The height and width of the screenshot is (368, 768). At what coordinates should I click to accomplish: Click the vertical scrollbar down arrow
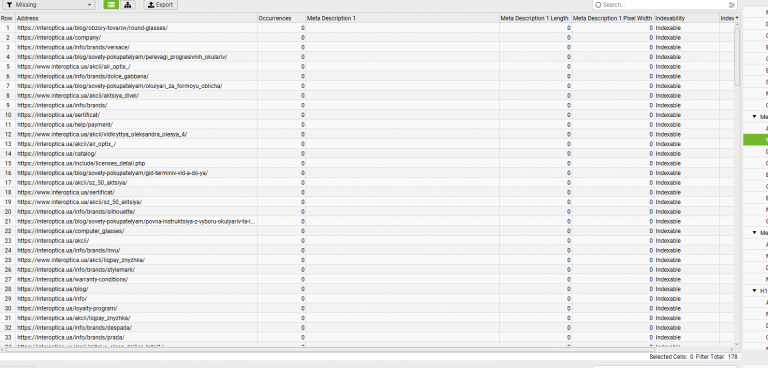737,343
